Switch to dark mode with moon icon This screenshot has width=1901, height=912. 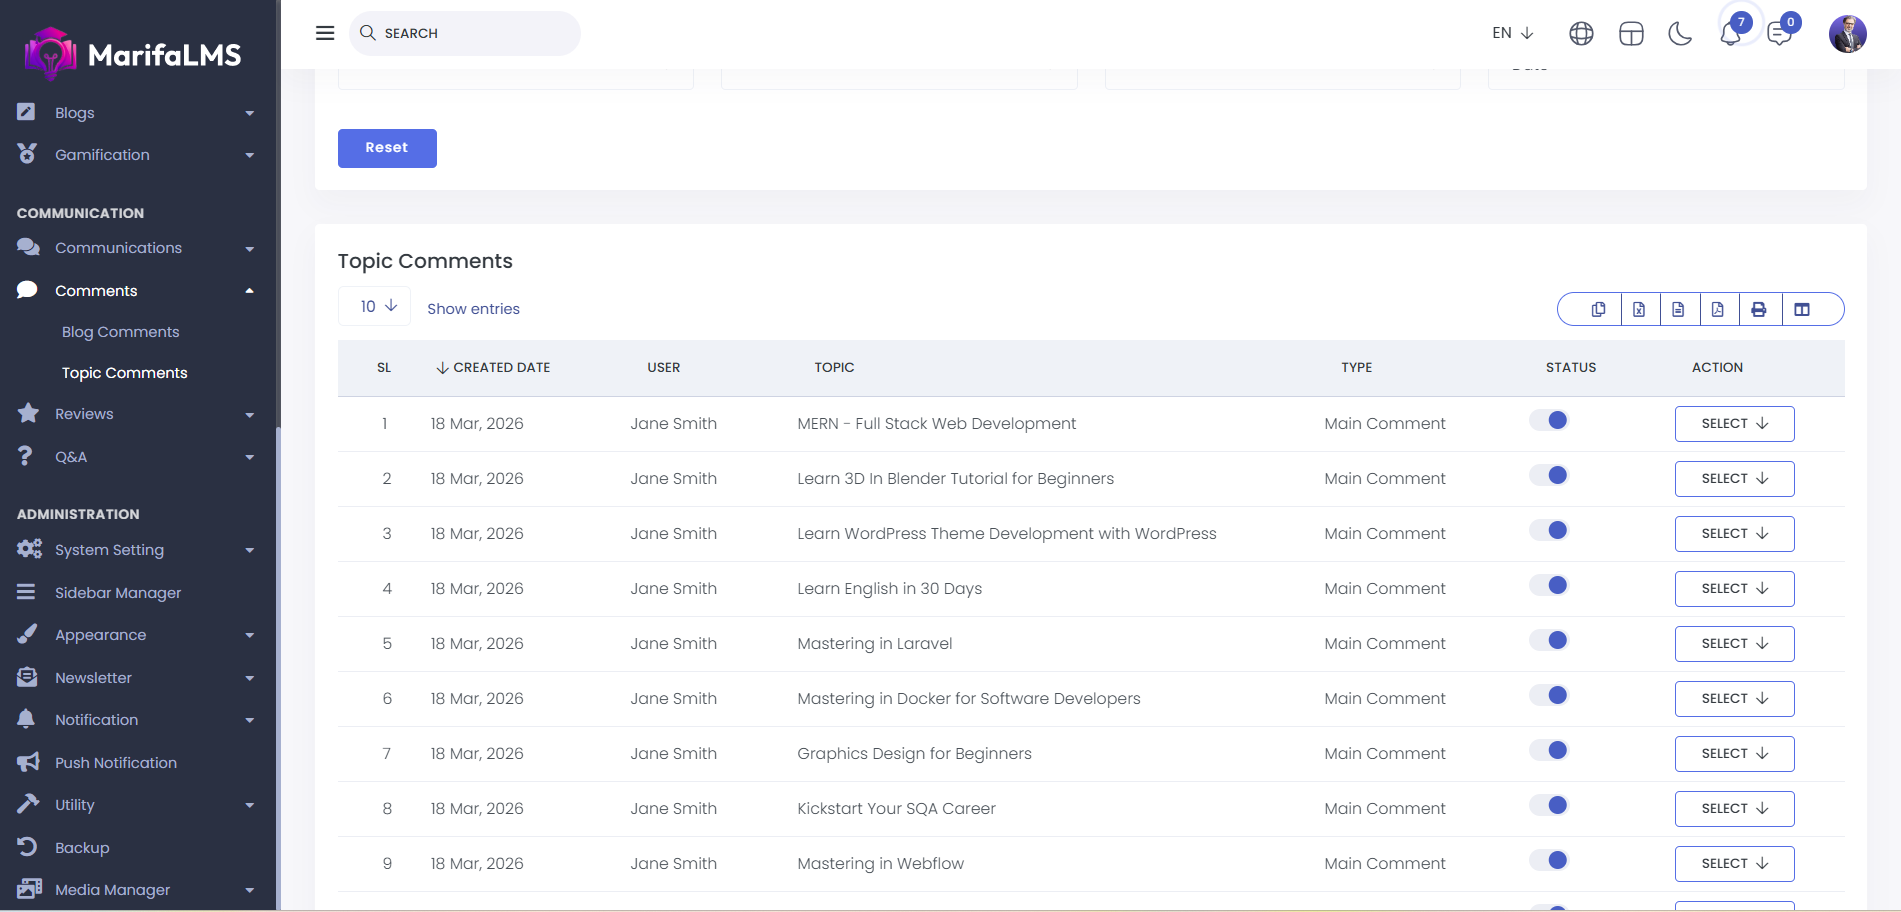pos(1680,34)
